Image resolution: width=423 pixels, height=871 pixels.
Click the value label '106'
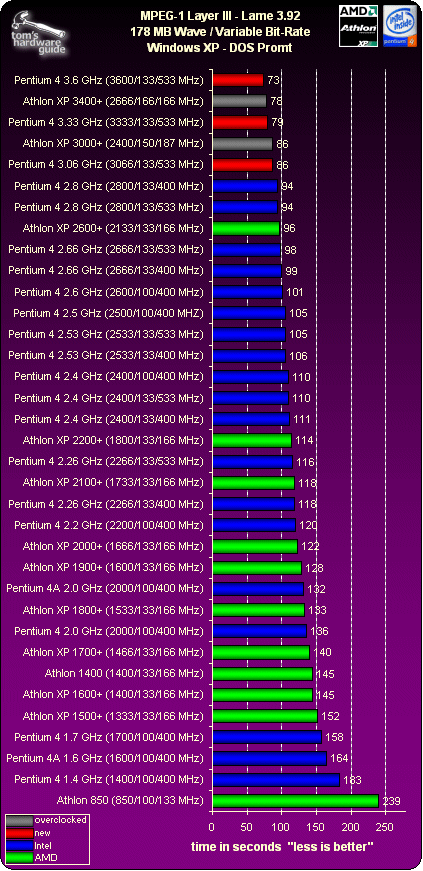(x=298, y=356)
